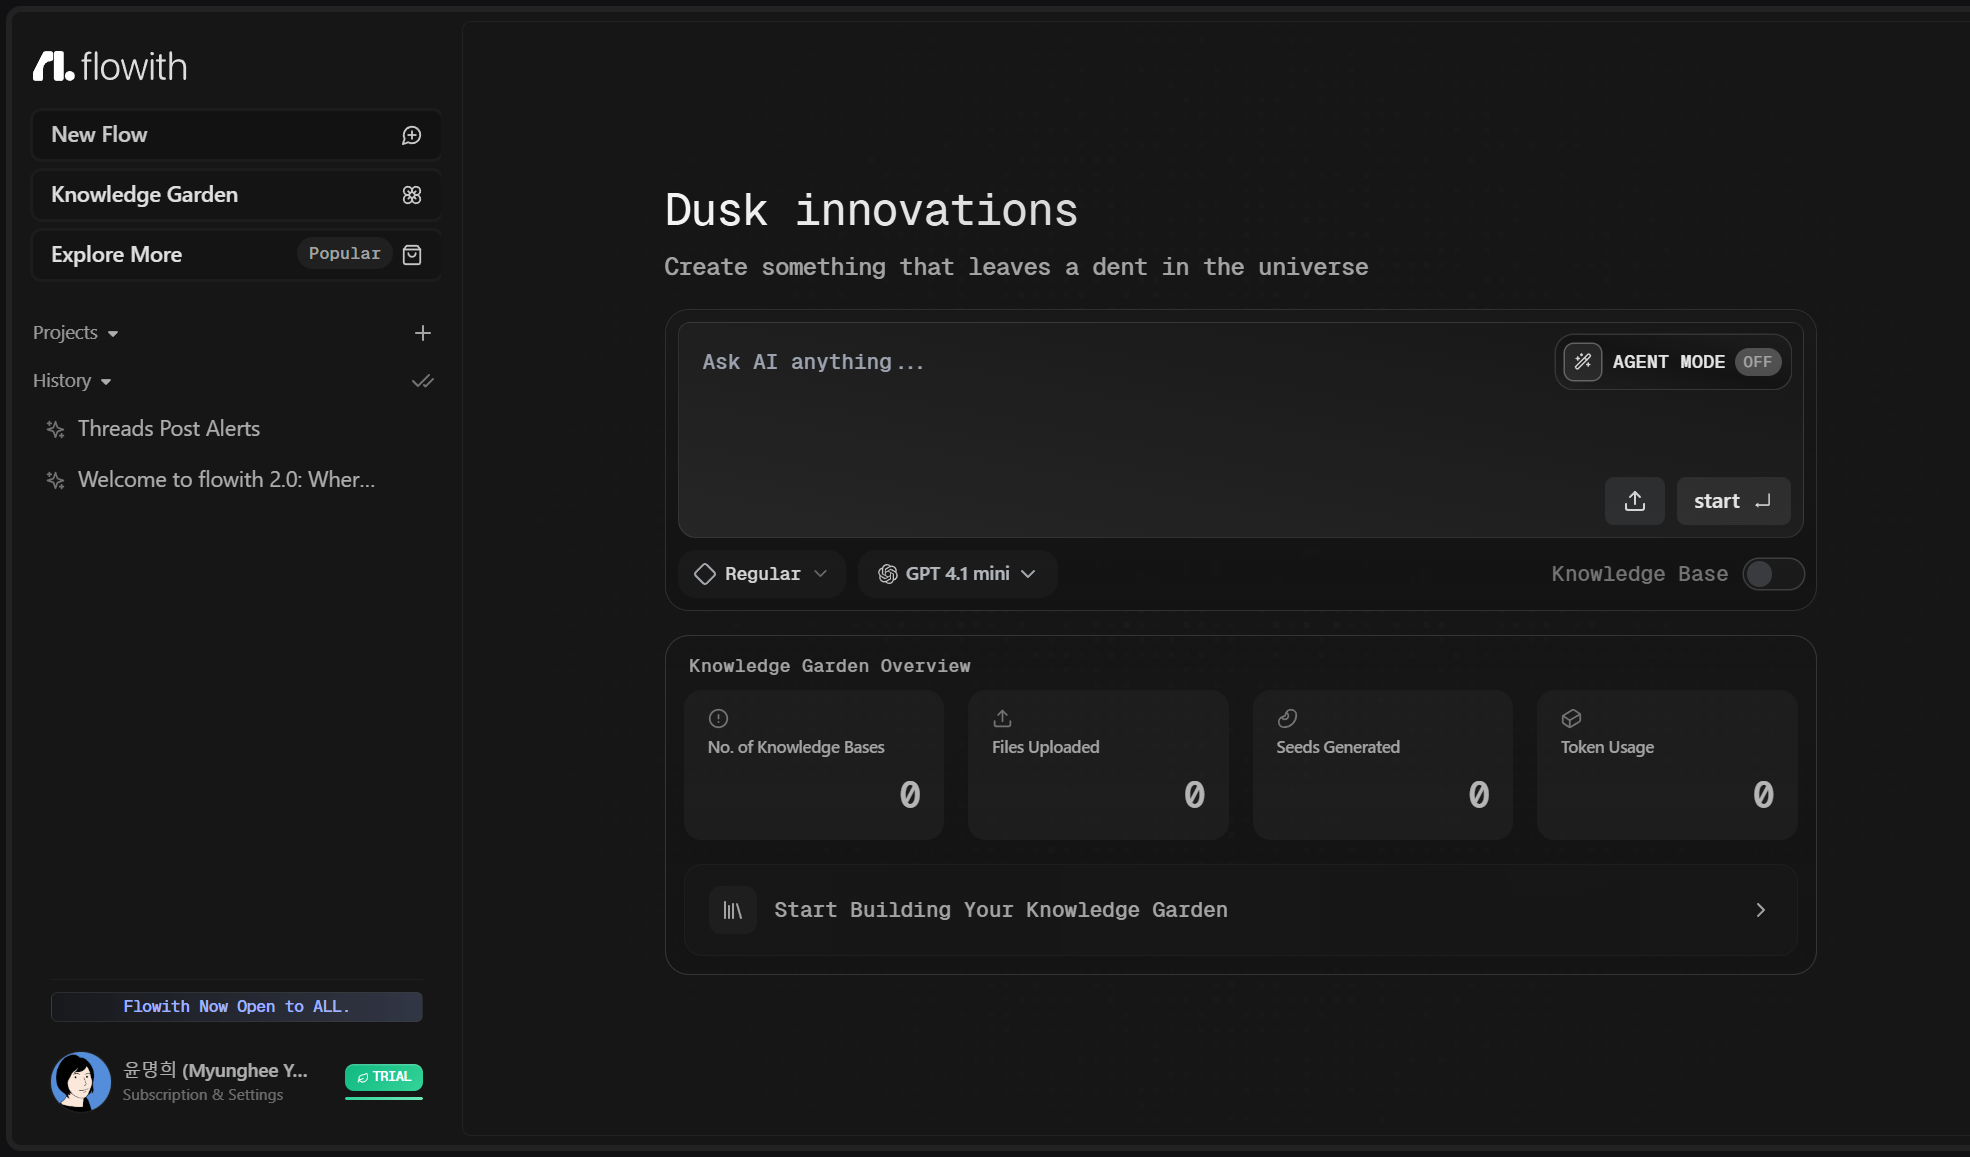Viewport: 1970px width, 1157px height.
Task: Click the user avatar picture
Action: point(81,1081)
